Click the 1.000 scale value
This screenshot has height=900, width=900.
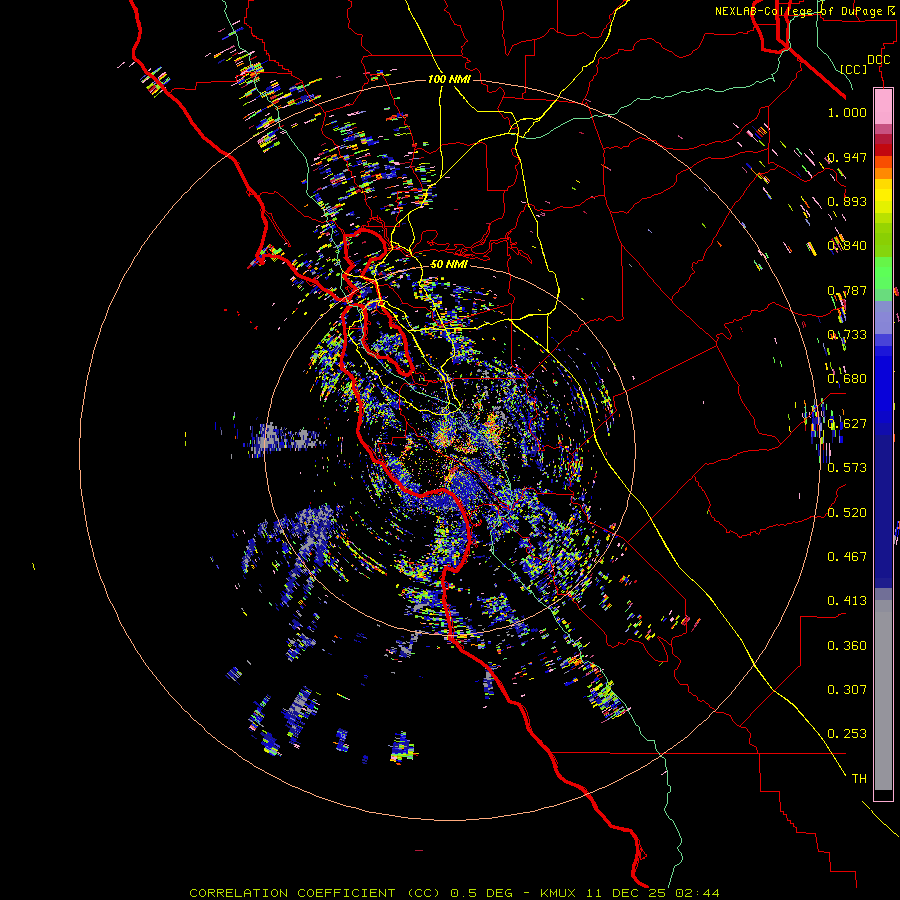(847, 112)
